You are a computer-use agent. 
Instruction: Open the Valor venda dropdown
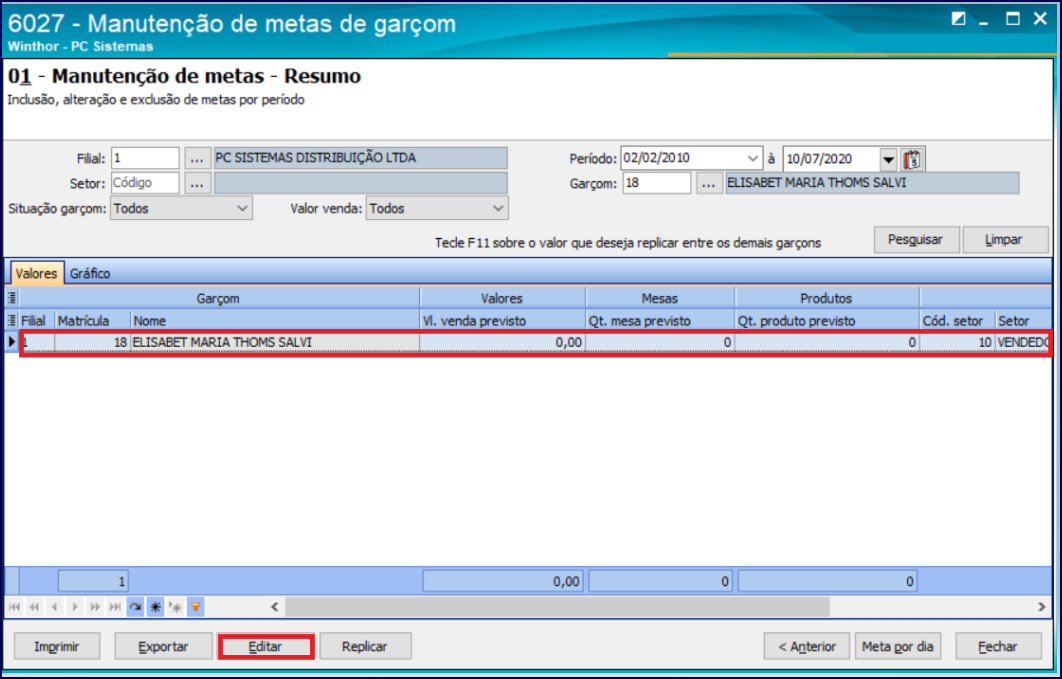coord(437,209)
